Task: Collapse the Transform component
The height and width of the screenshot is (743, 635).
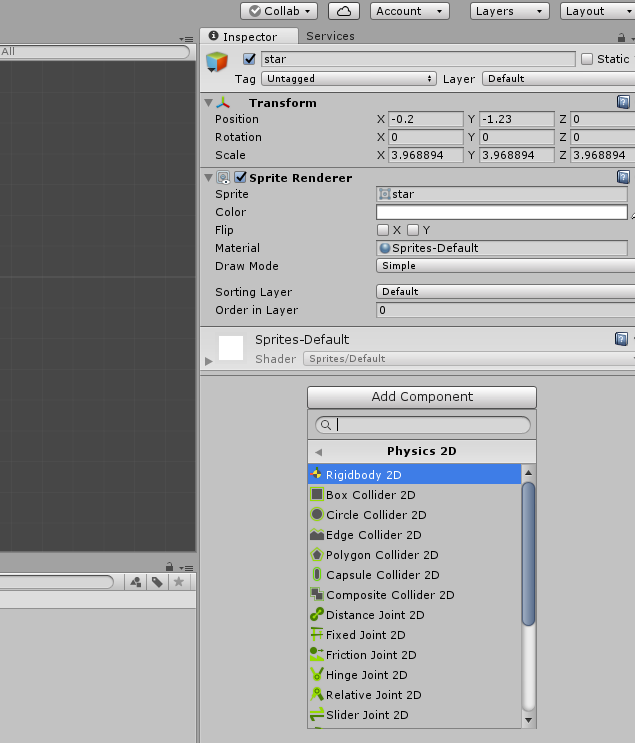Action: 208,102
